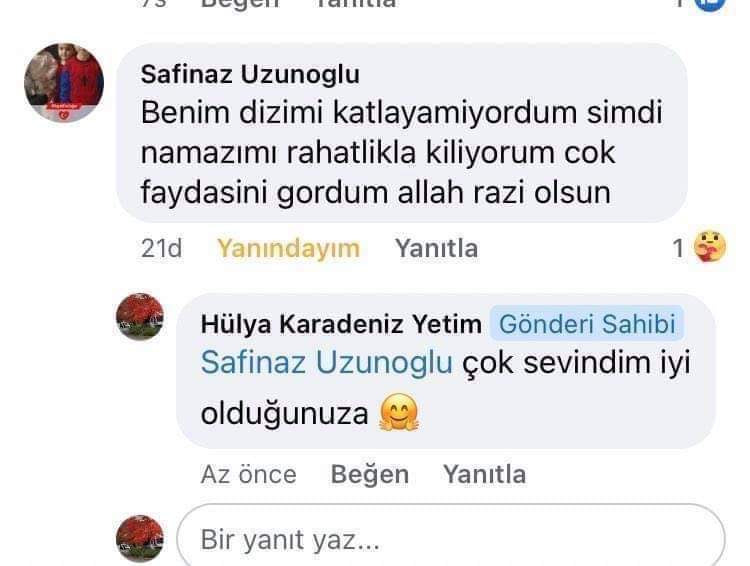
Task: Select Safinaz's comment text bubble
Action: click(402, 133)
